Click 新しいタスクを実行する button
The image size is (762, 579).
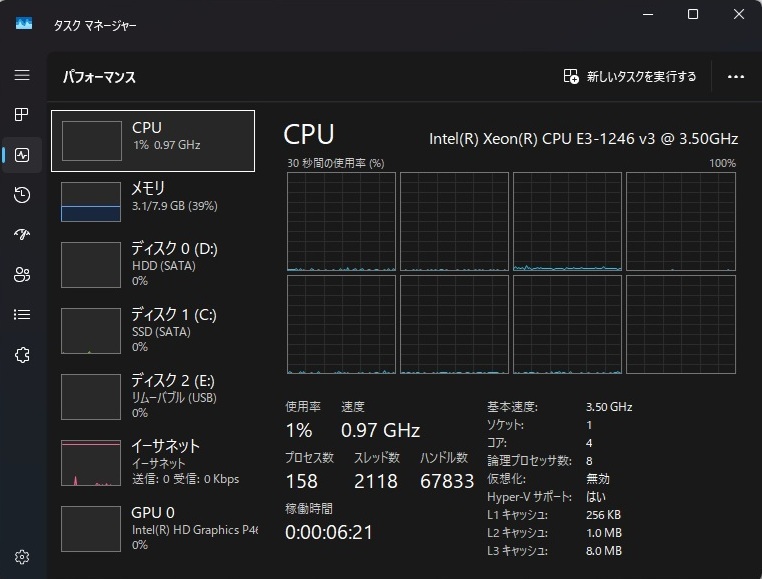click(x=630, y=76)
